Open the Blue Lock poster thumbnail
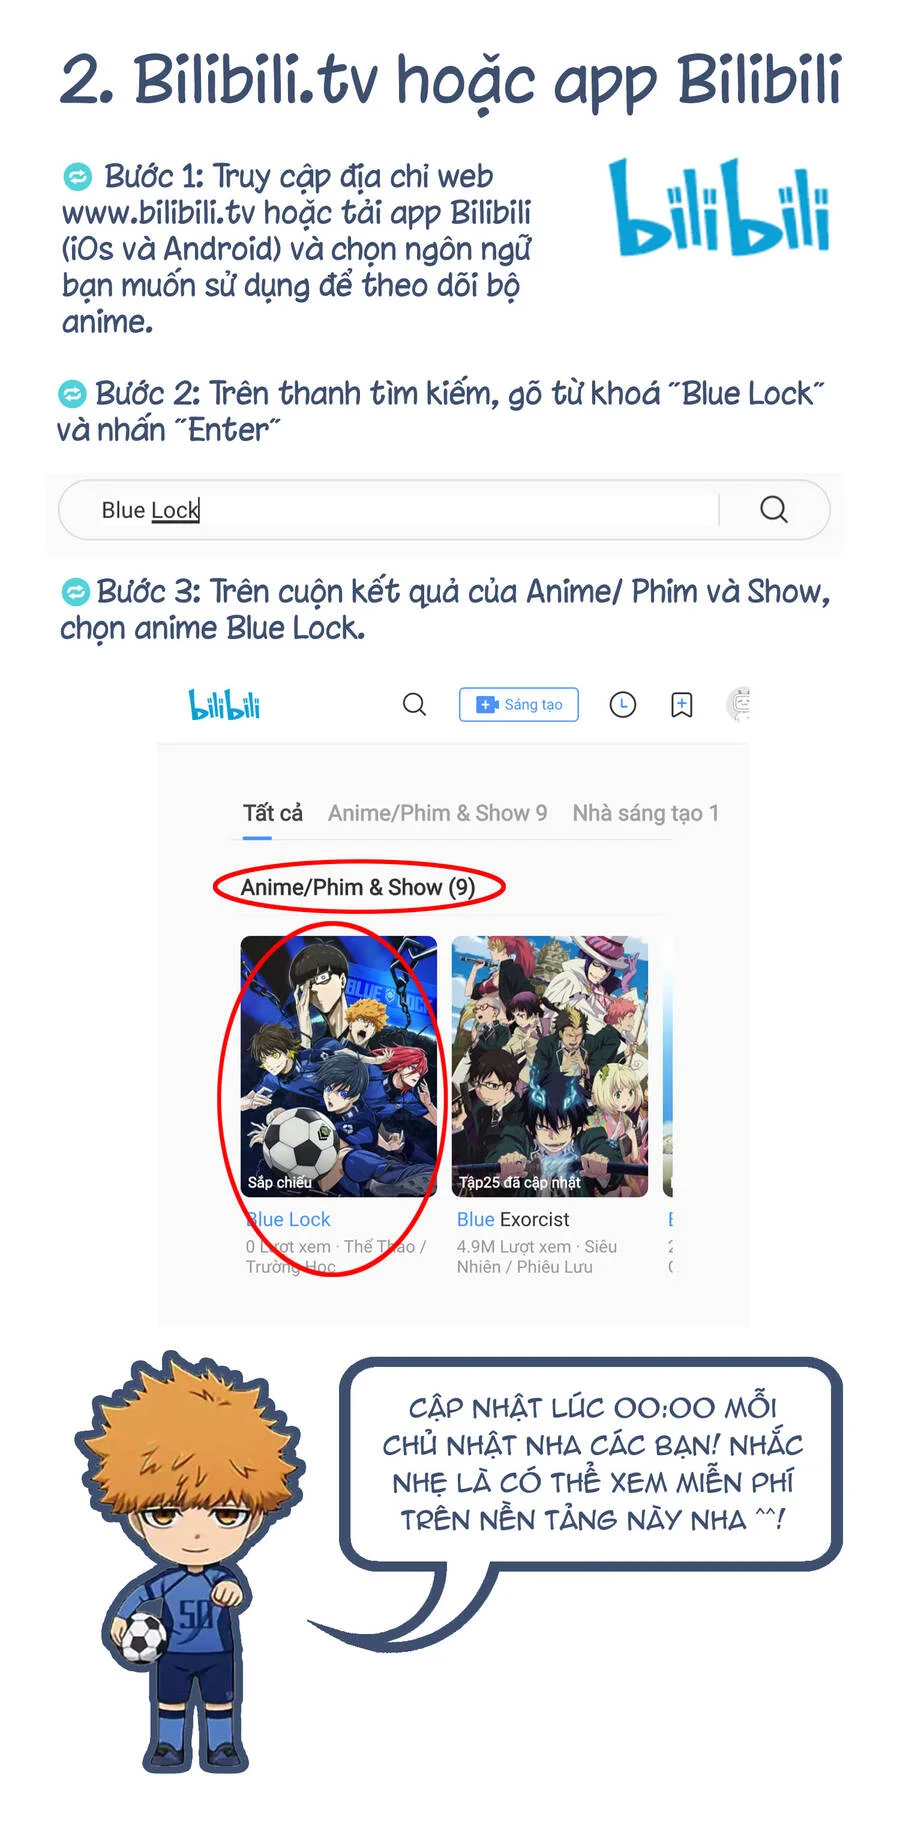The height and width of the screenshot is (1835, 900). click(x=339, y=1066)
